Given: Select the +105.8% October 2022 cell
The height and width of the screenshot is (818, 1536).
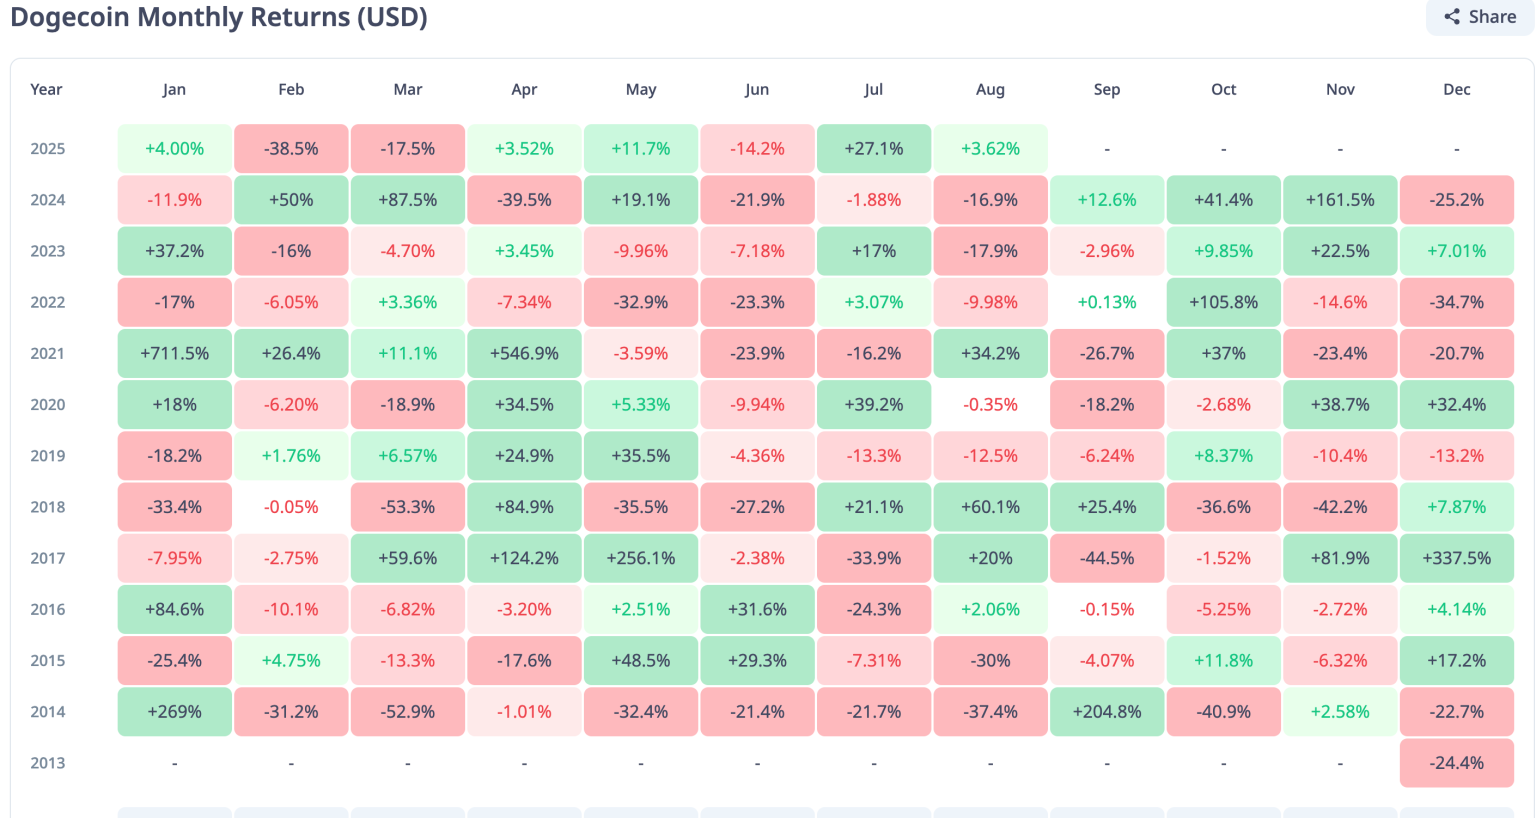Looking at the screenshot, I should 1223,302.
